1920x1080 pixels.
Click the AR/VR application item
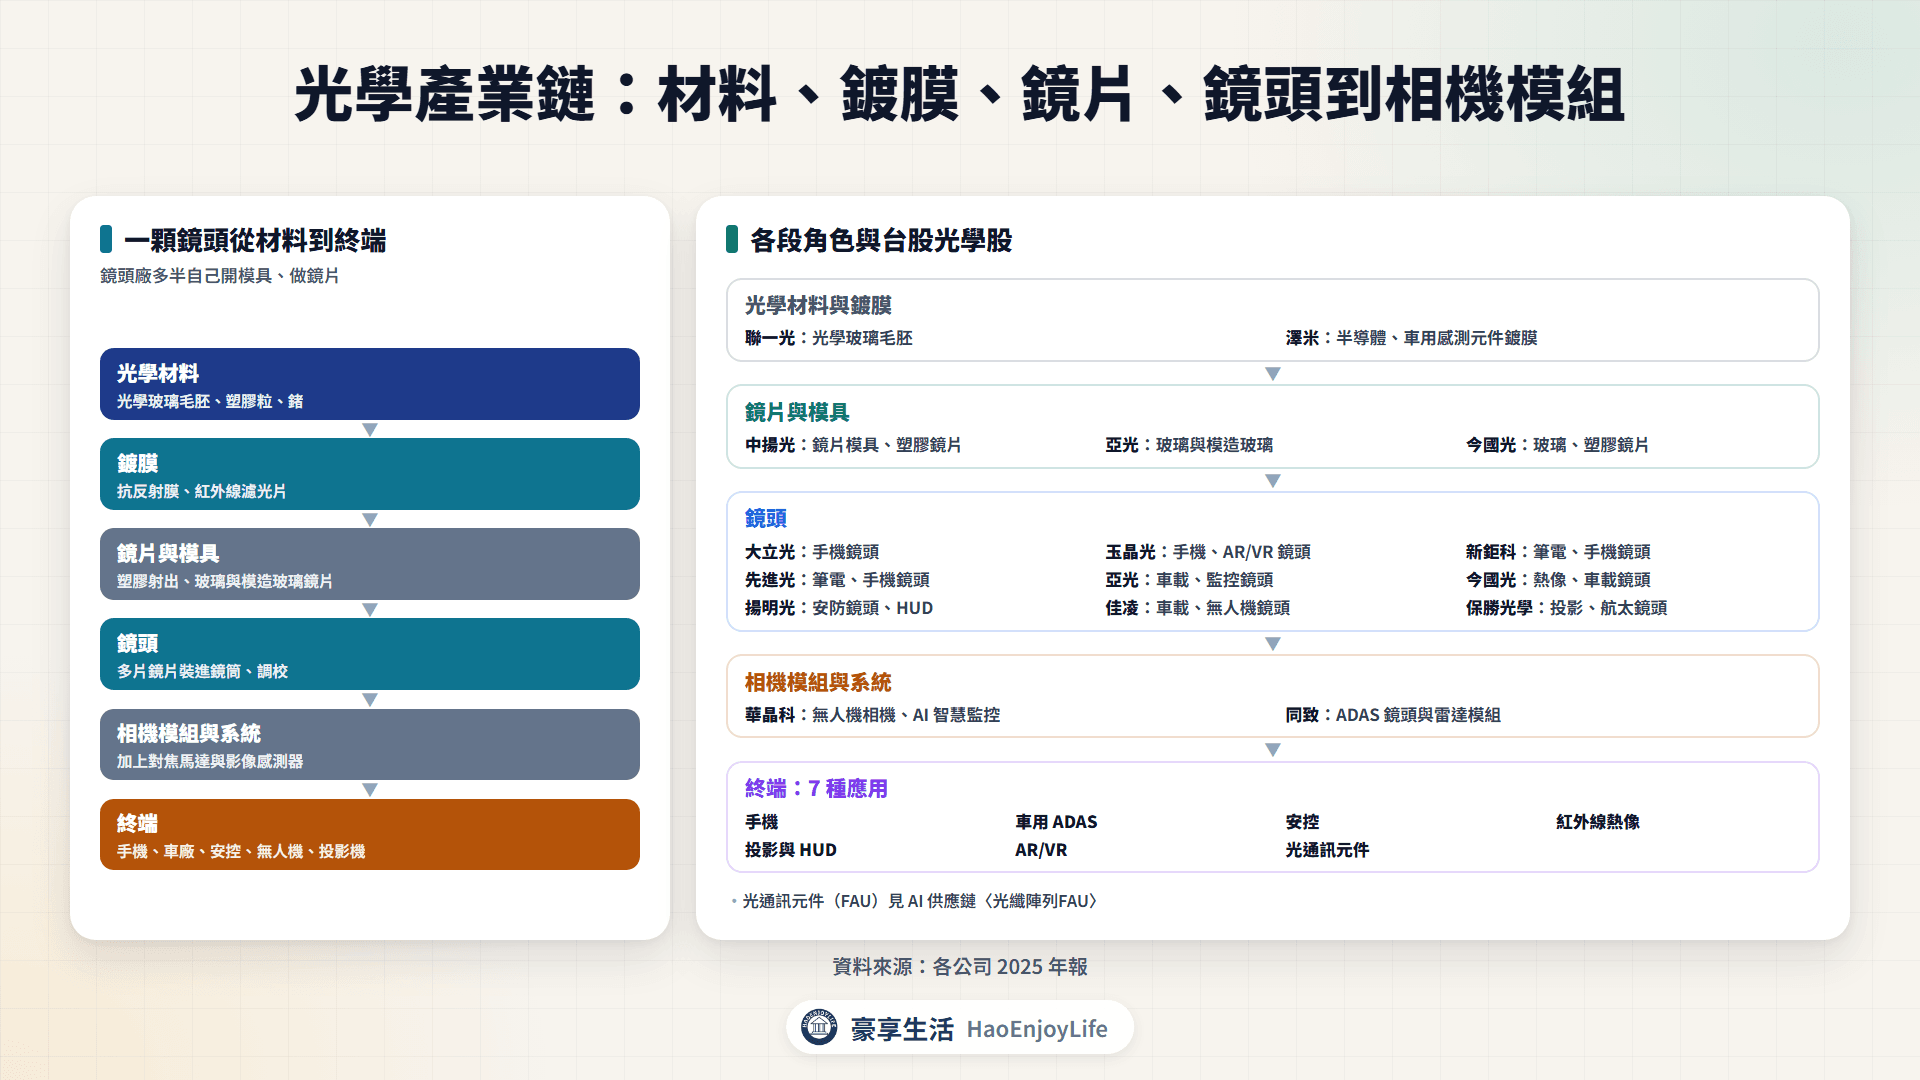(x=1041, y=850)
